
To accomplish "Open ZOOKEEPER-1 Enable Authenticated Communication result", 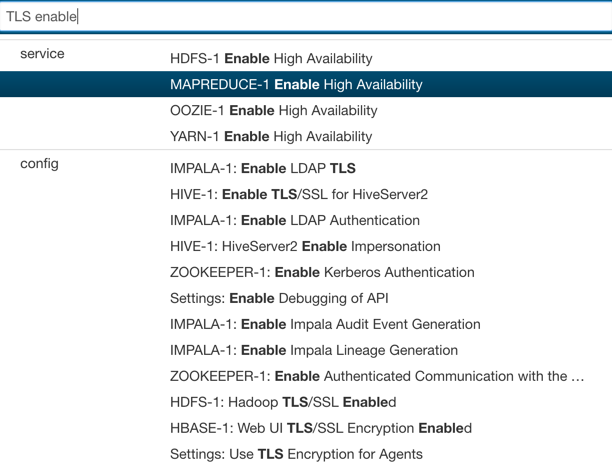I will pyautogui.click(x=370, y=377).
